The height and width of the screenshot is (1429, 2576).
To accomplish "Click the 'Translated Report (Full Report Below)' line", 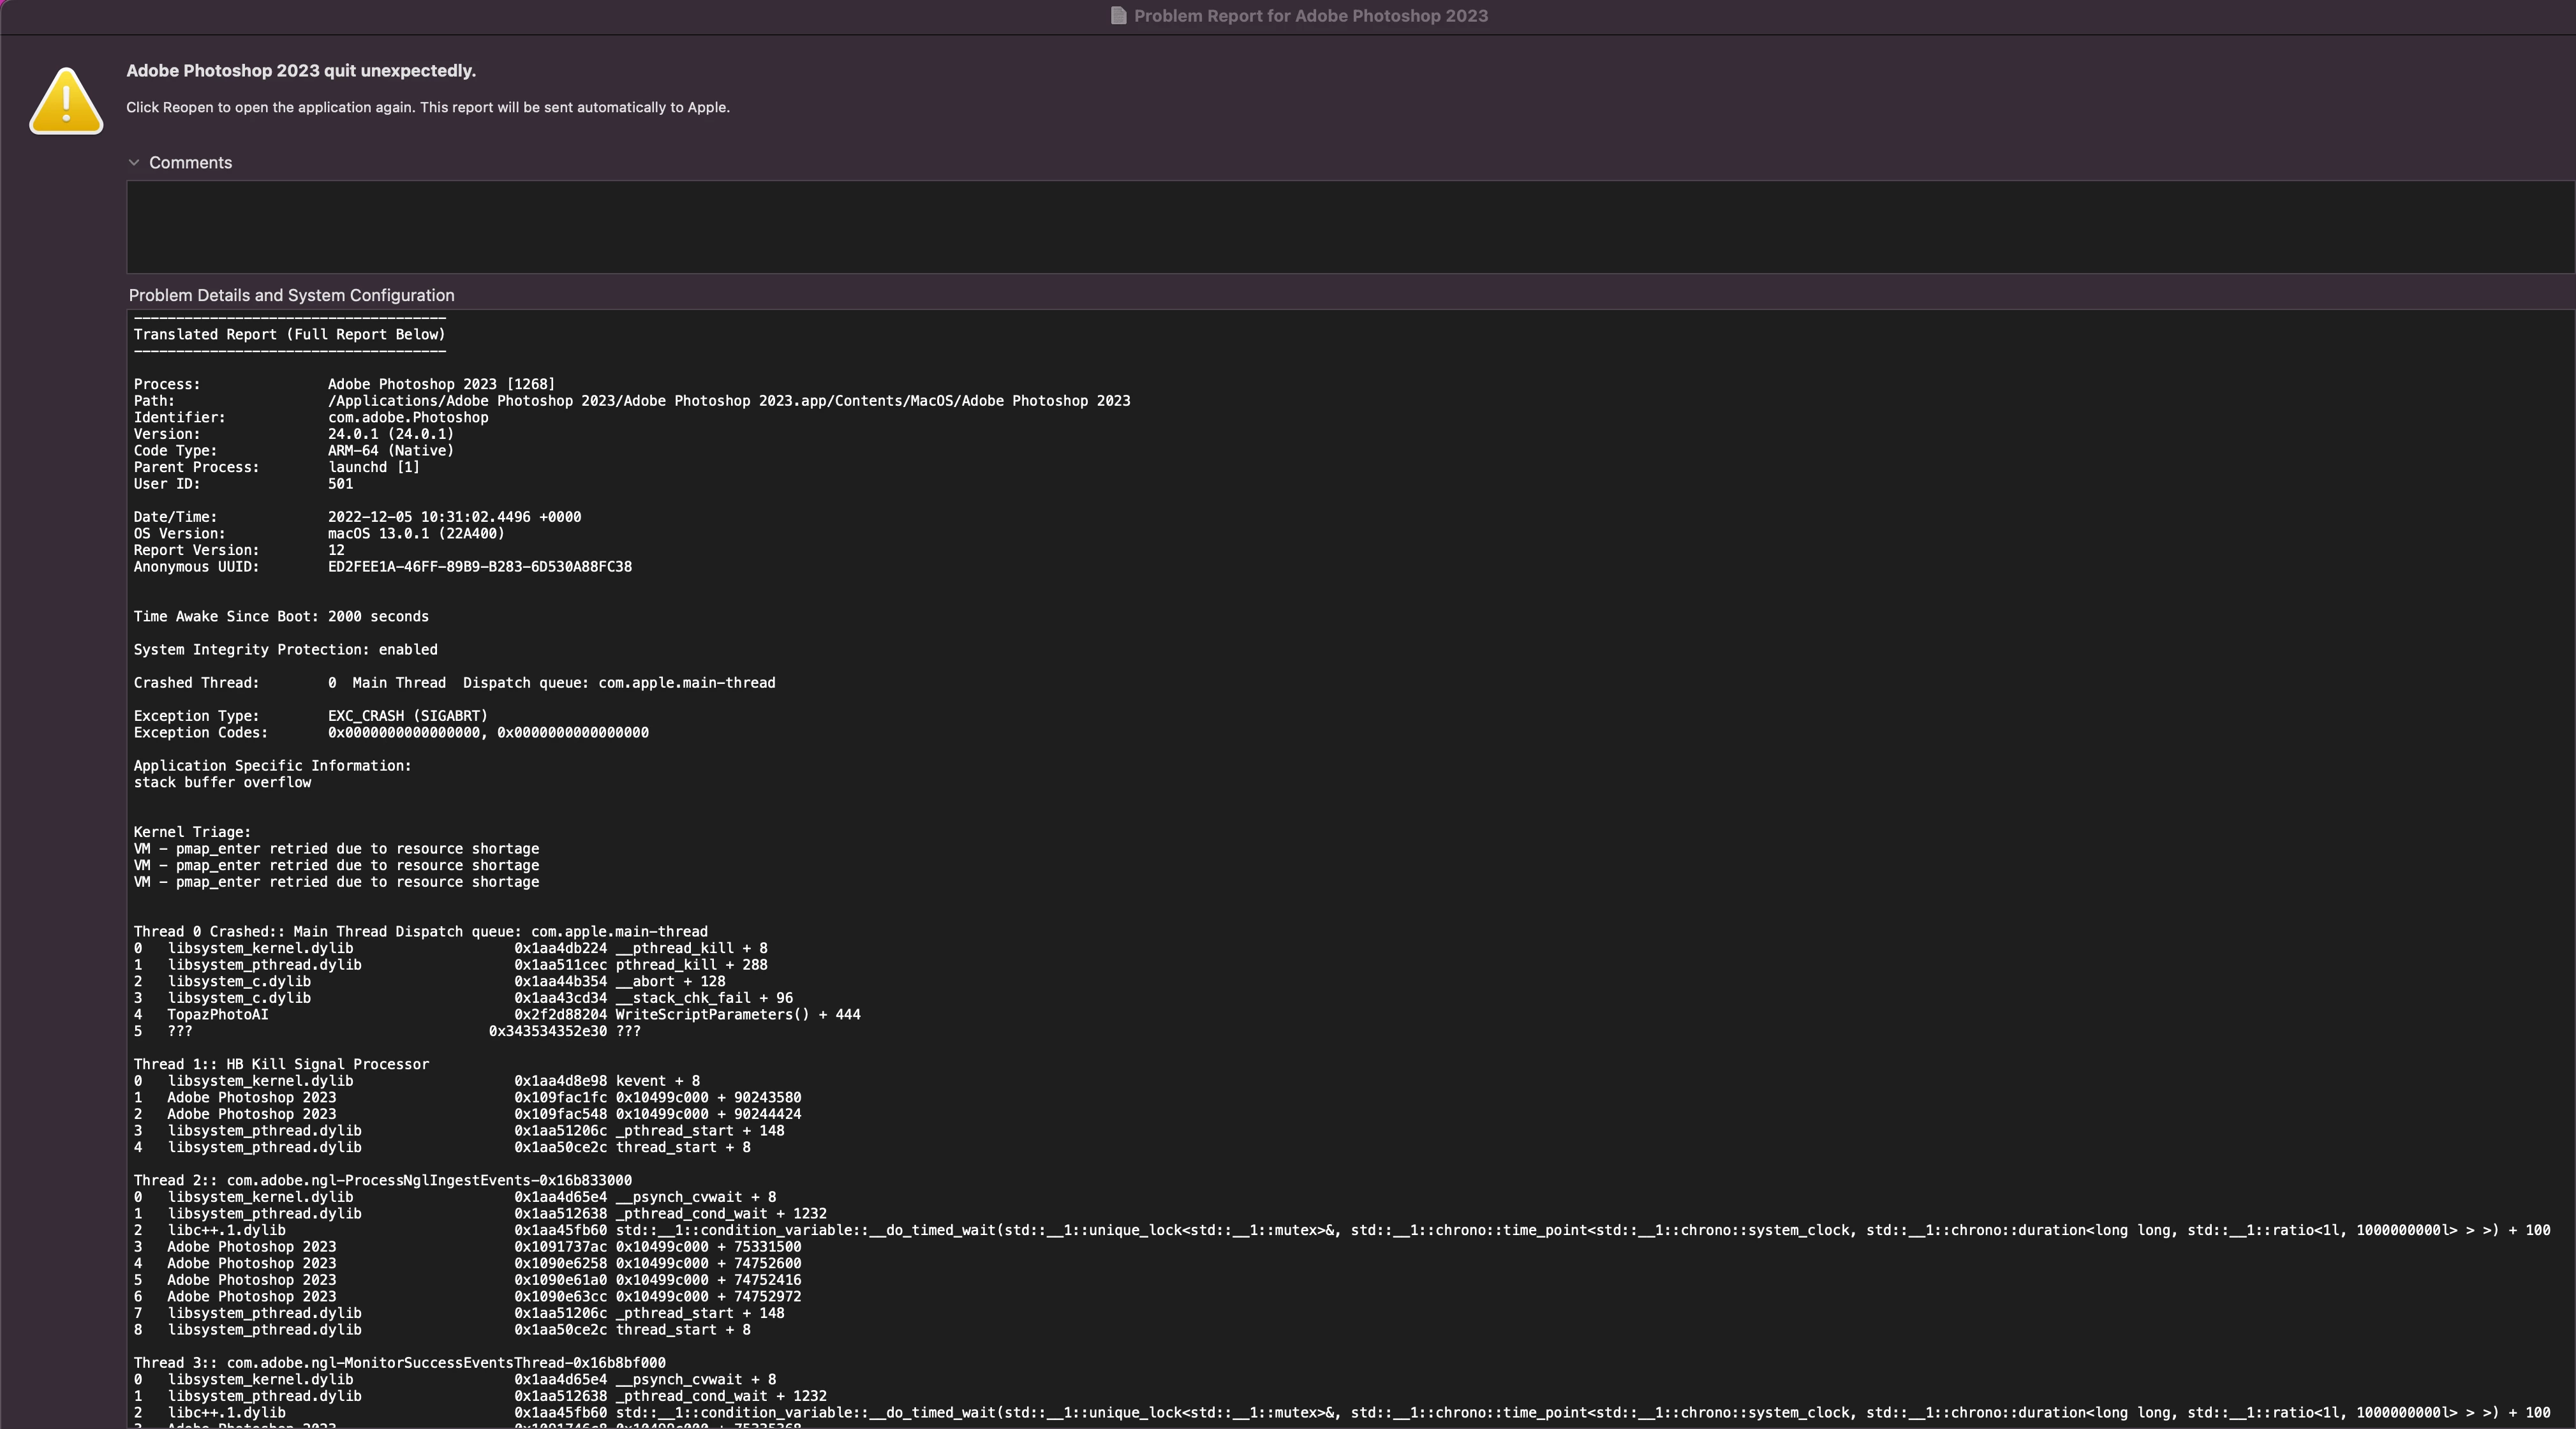I will click(x=289, y=335).
